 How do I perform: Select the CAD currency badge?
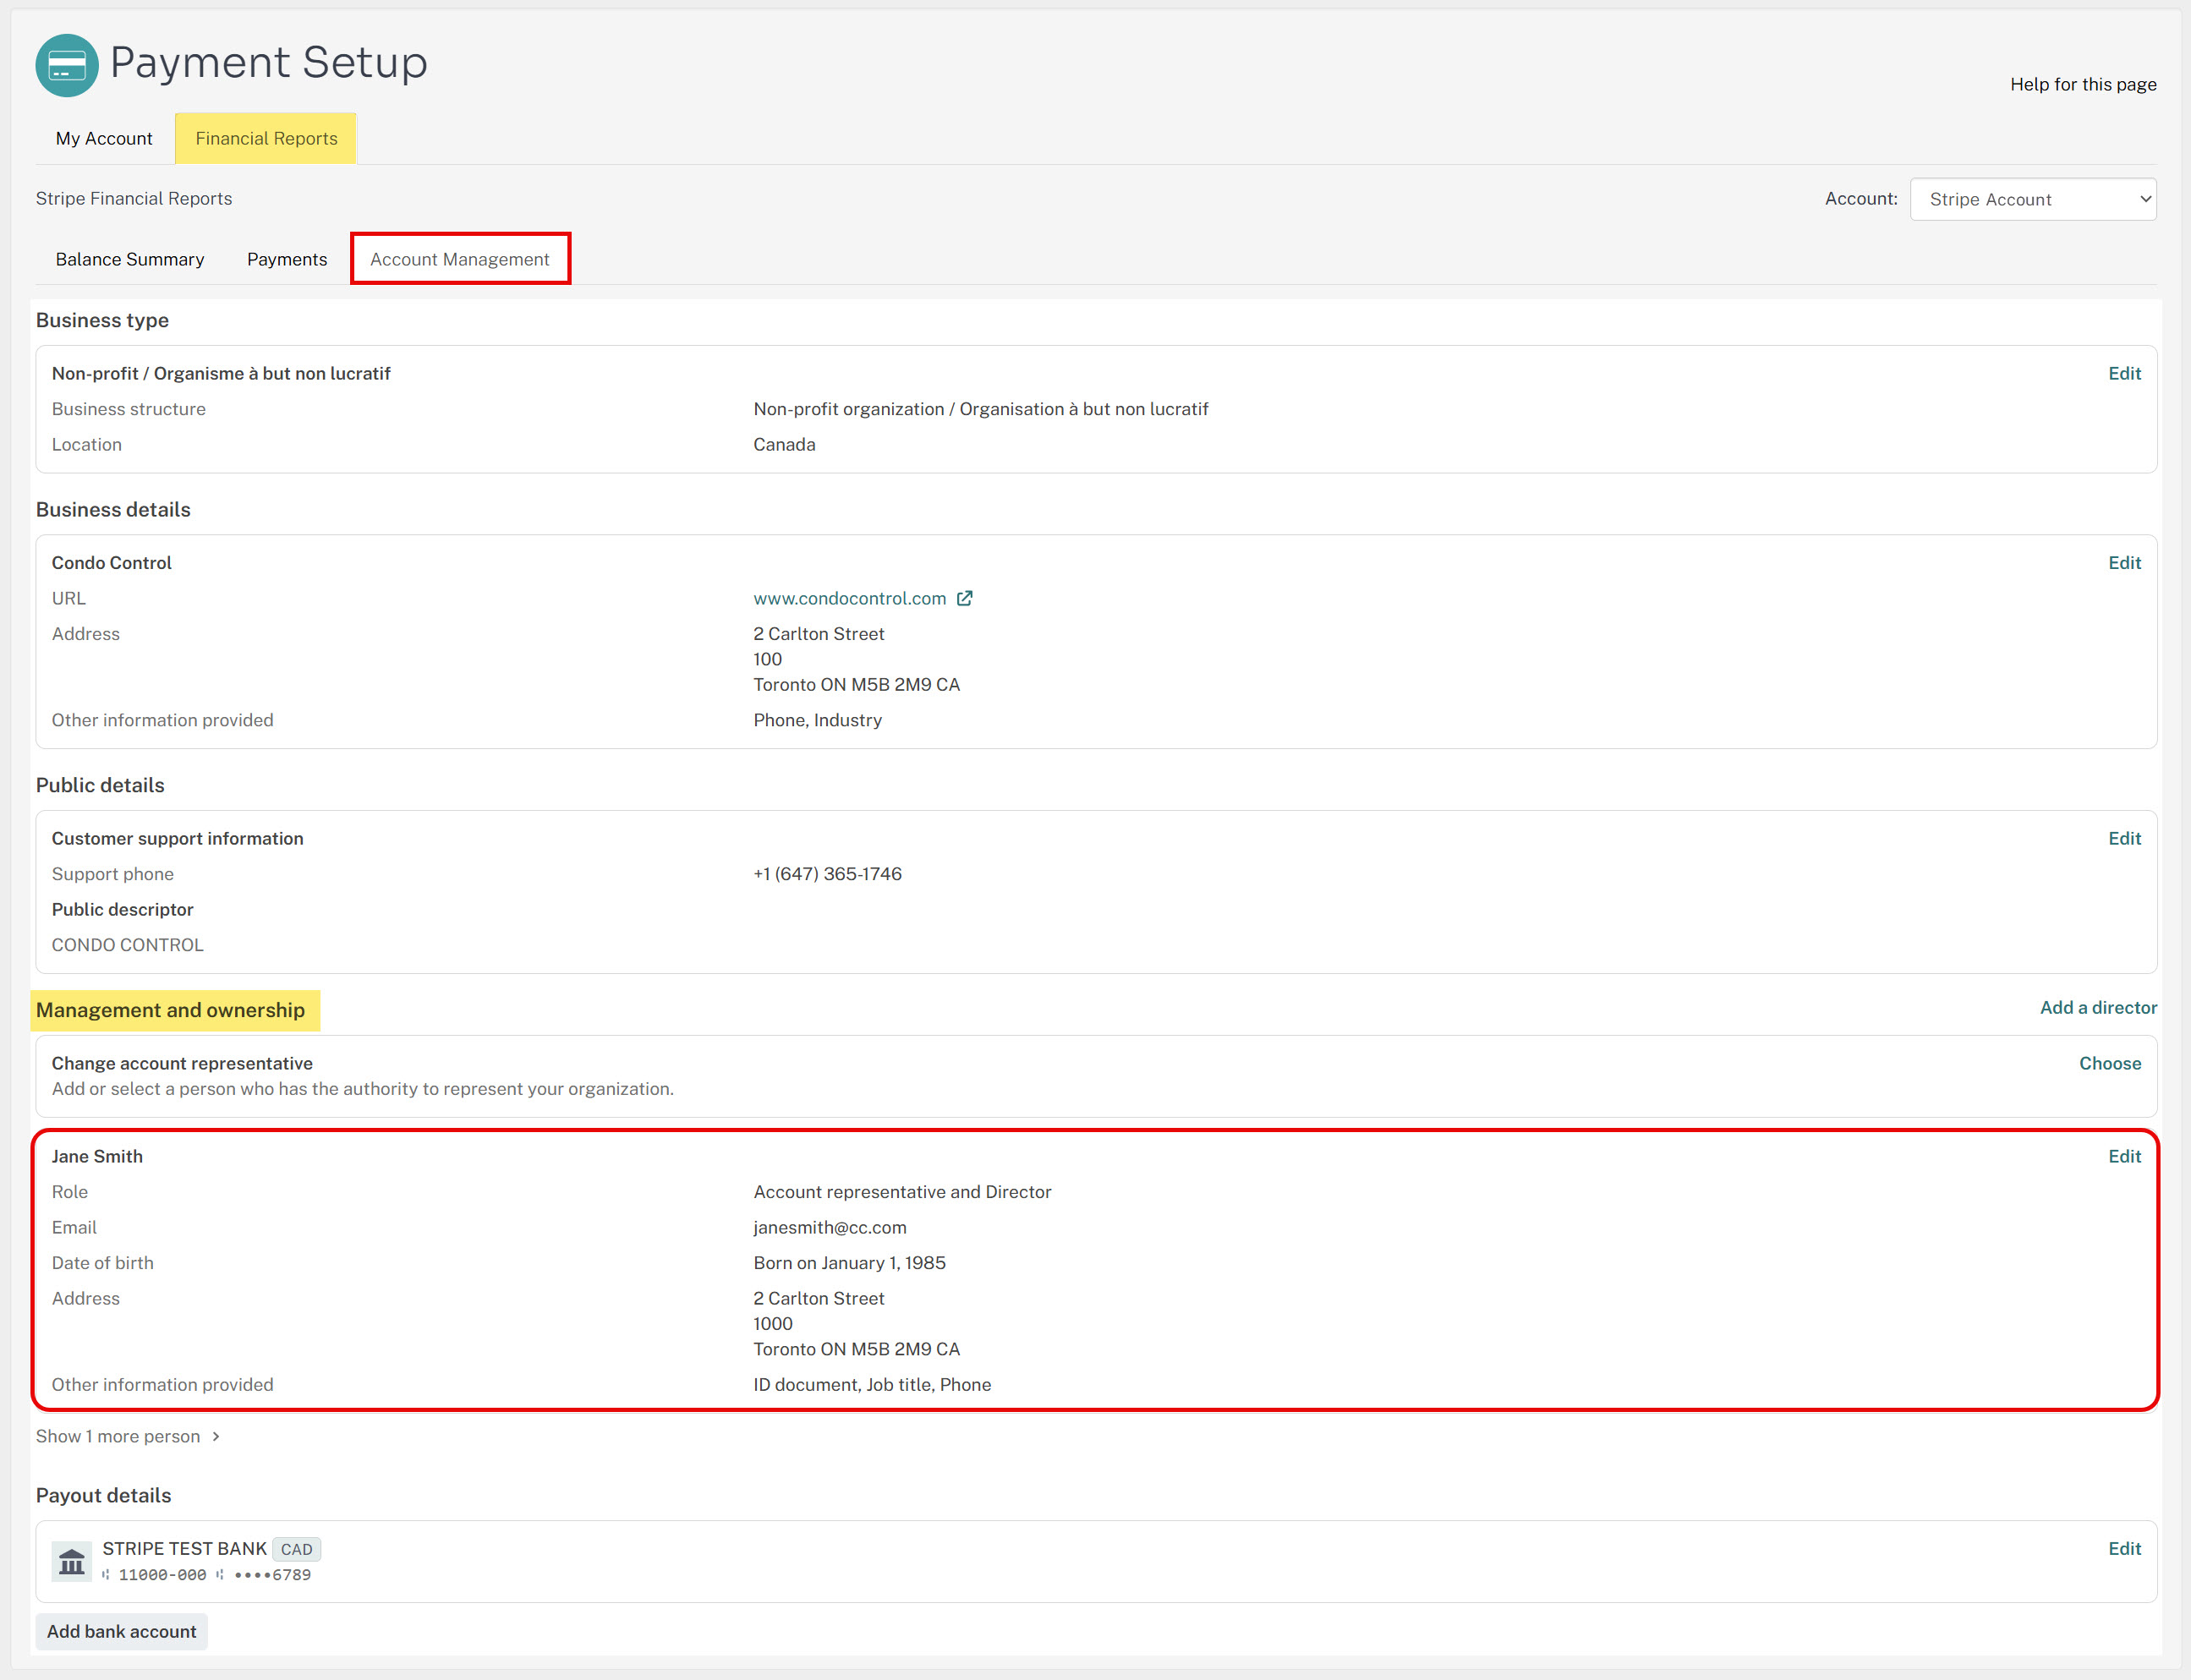pos(296,1549)
